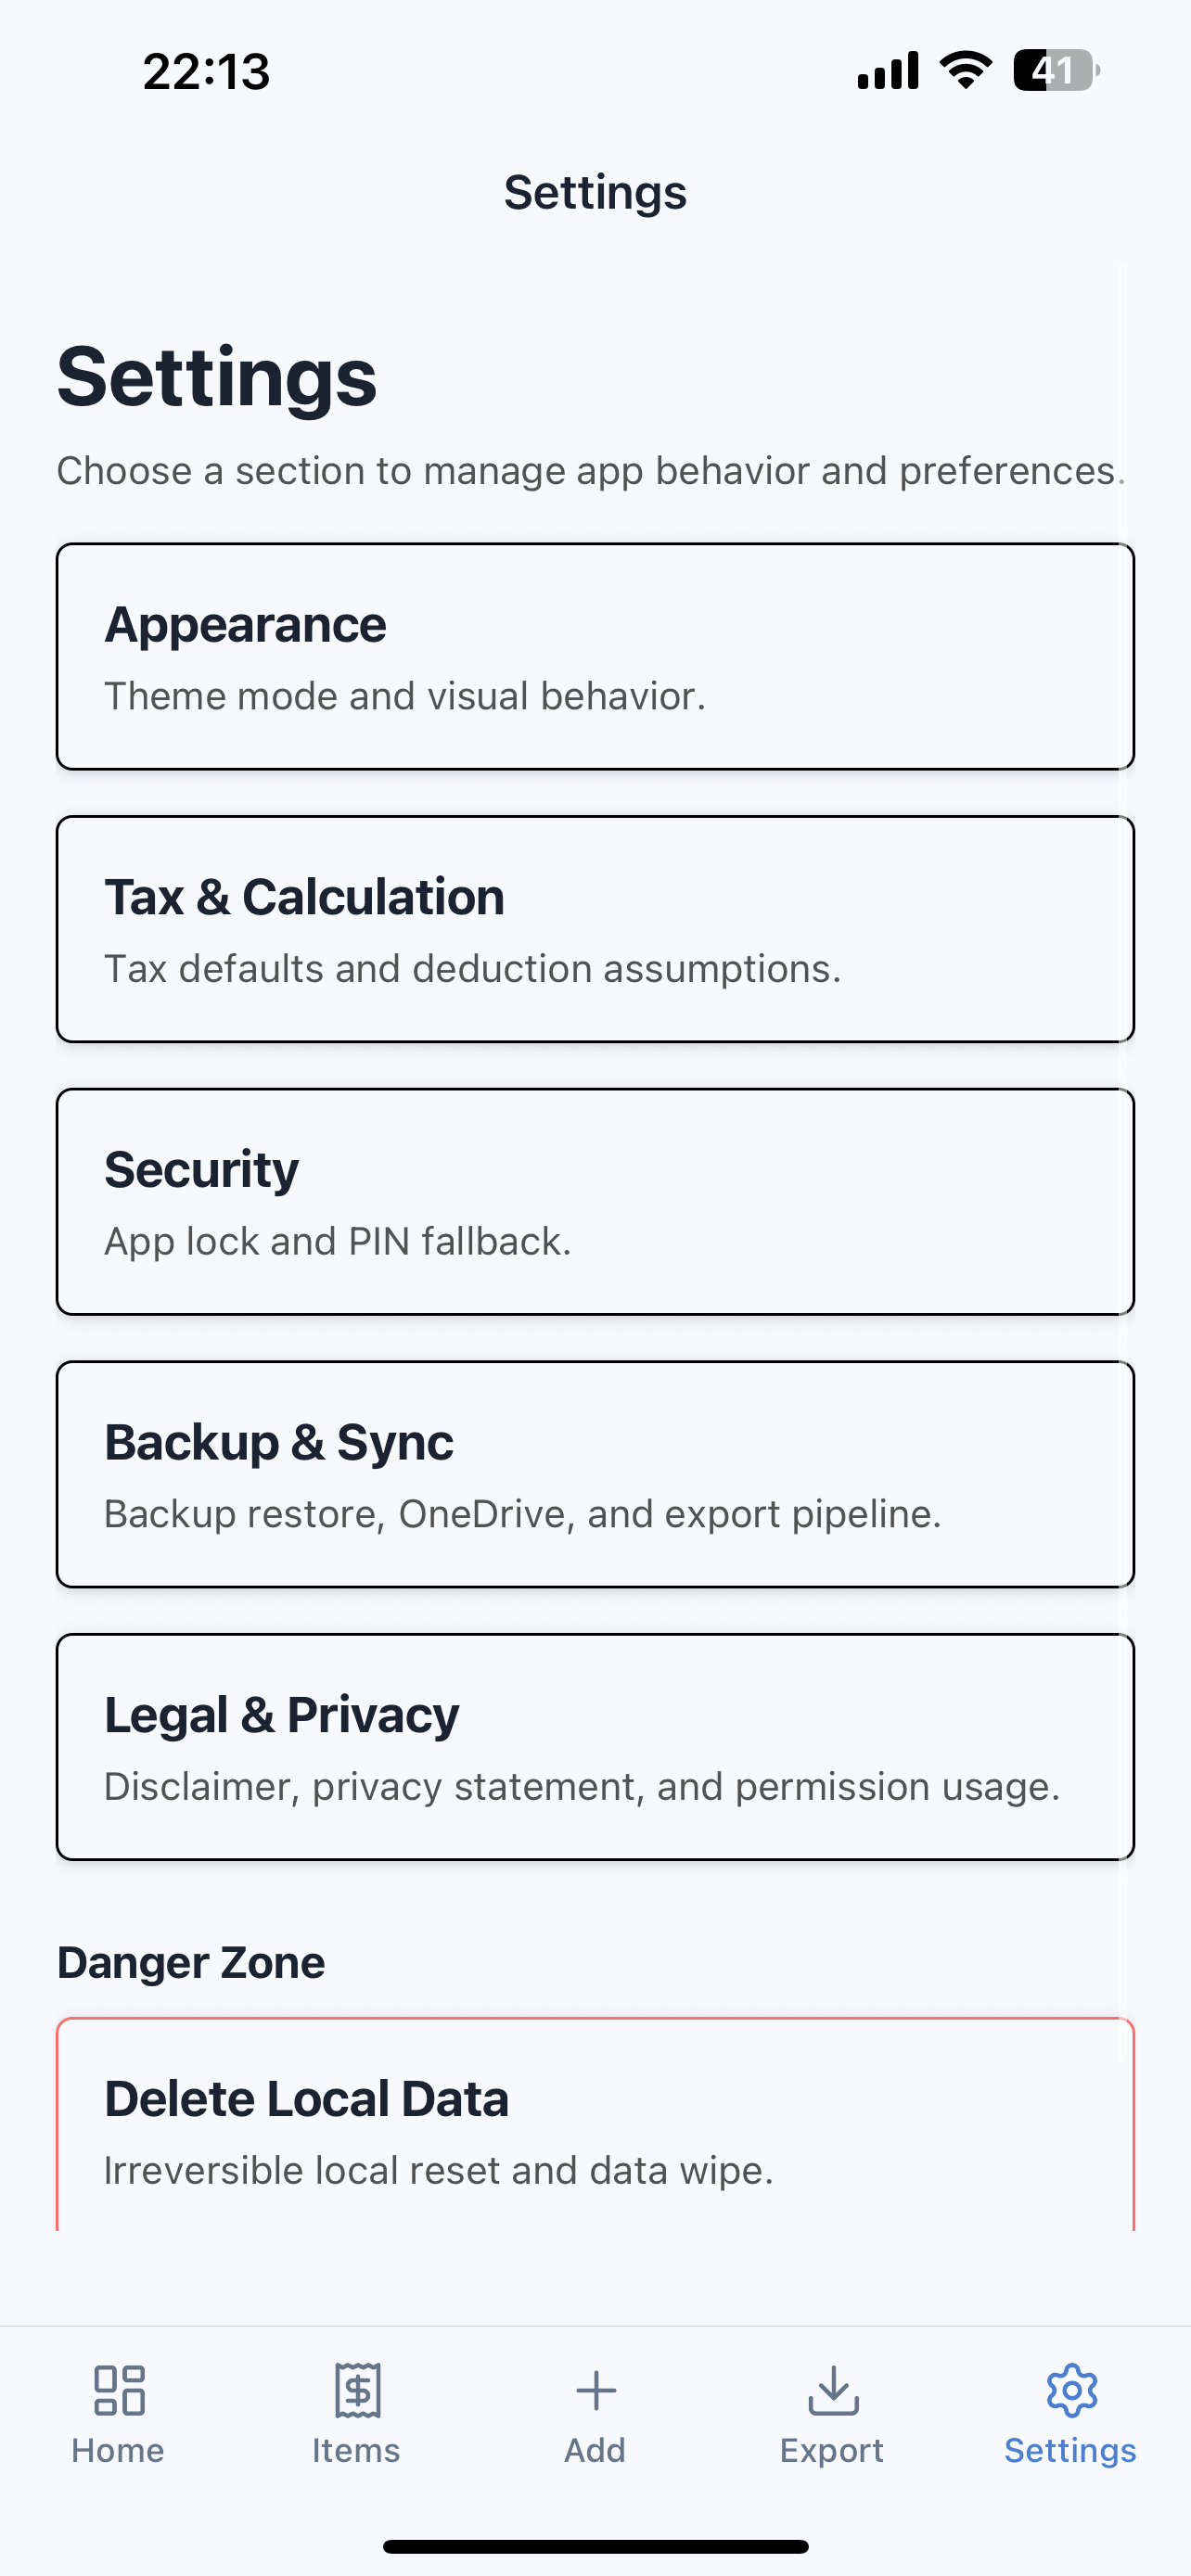Tap the Wi-Fi status icon

point(965,70)
